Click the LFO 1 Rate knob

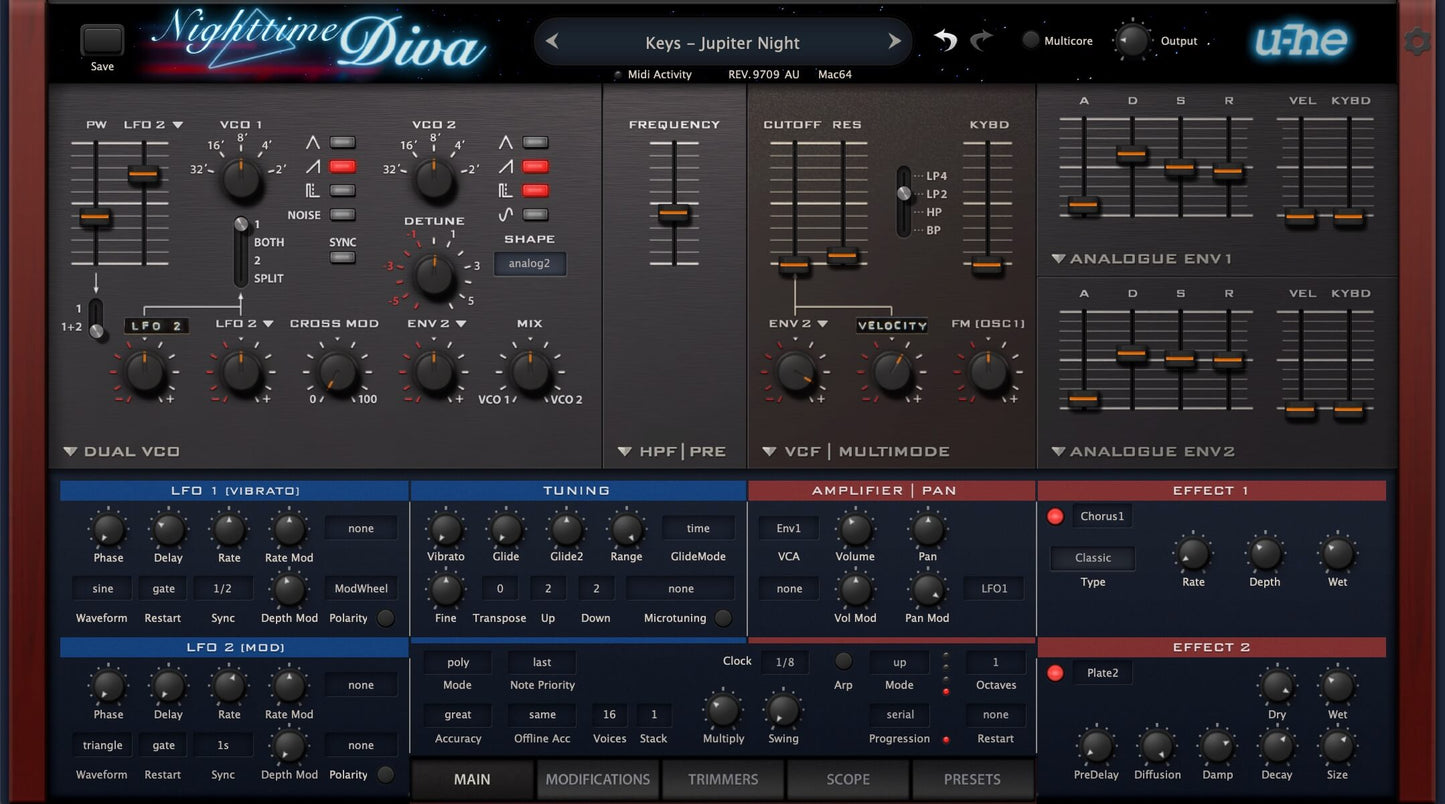point(229,530)
